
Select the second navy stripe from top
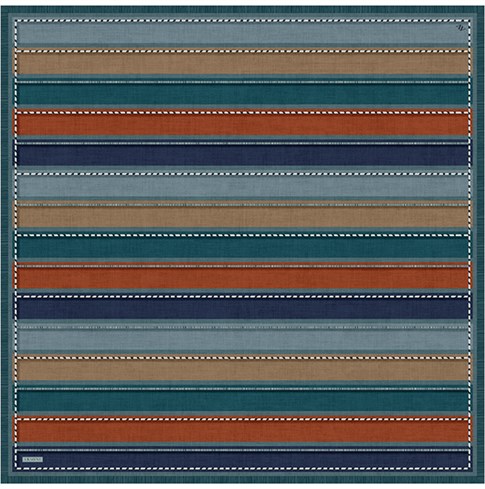[x=242, y=308]
